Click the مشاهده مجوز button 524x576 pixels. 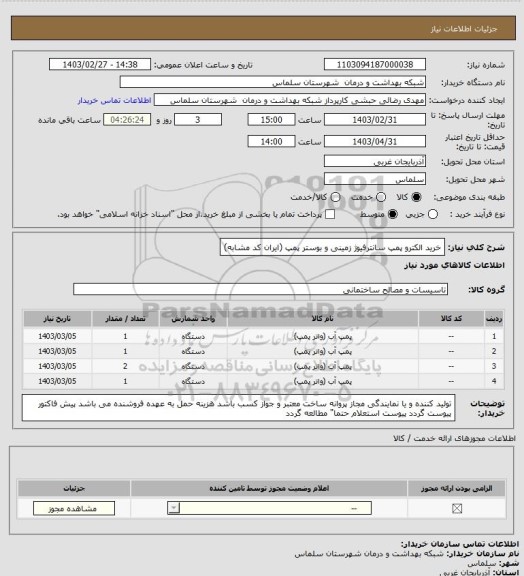pos(74,508)
